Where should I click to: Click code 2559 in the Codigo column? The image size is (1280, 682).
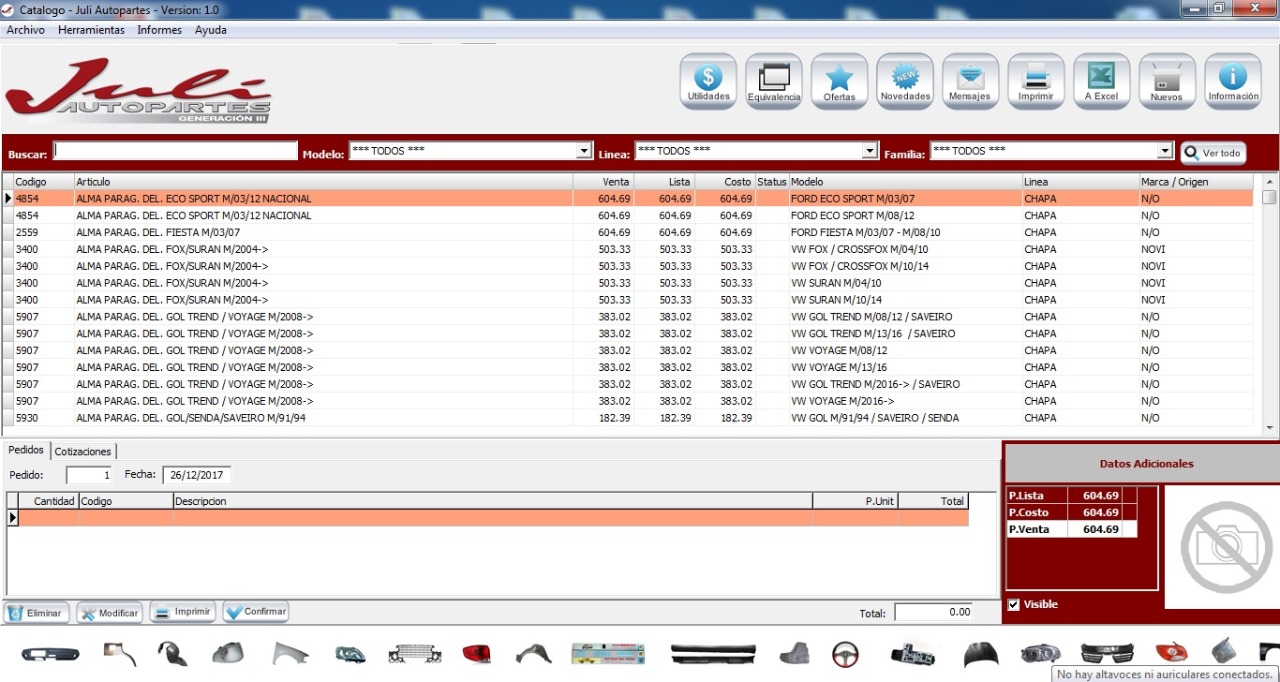coord(27,233)
